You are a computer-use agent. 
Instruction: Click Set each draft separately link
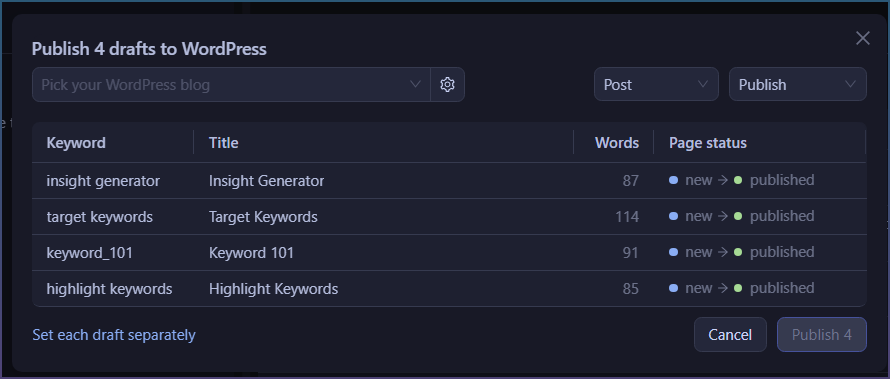tap(114, 335)
